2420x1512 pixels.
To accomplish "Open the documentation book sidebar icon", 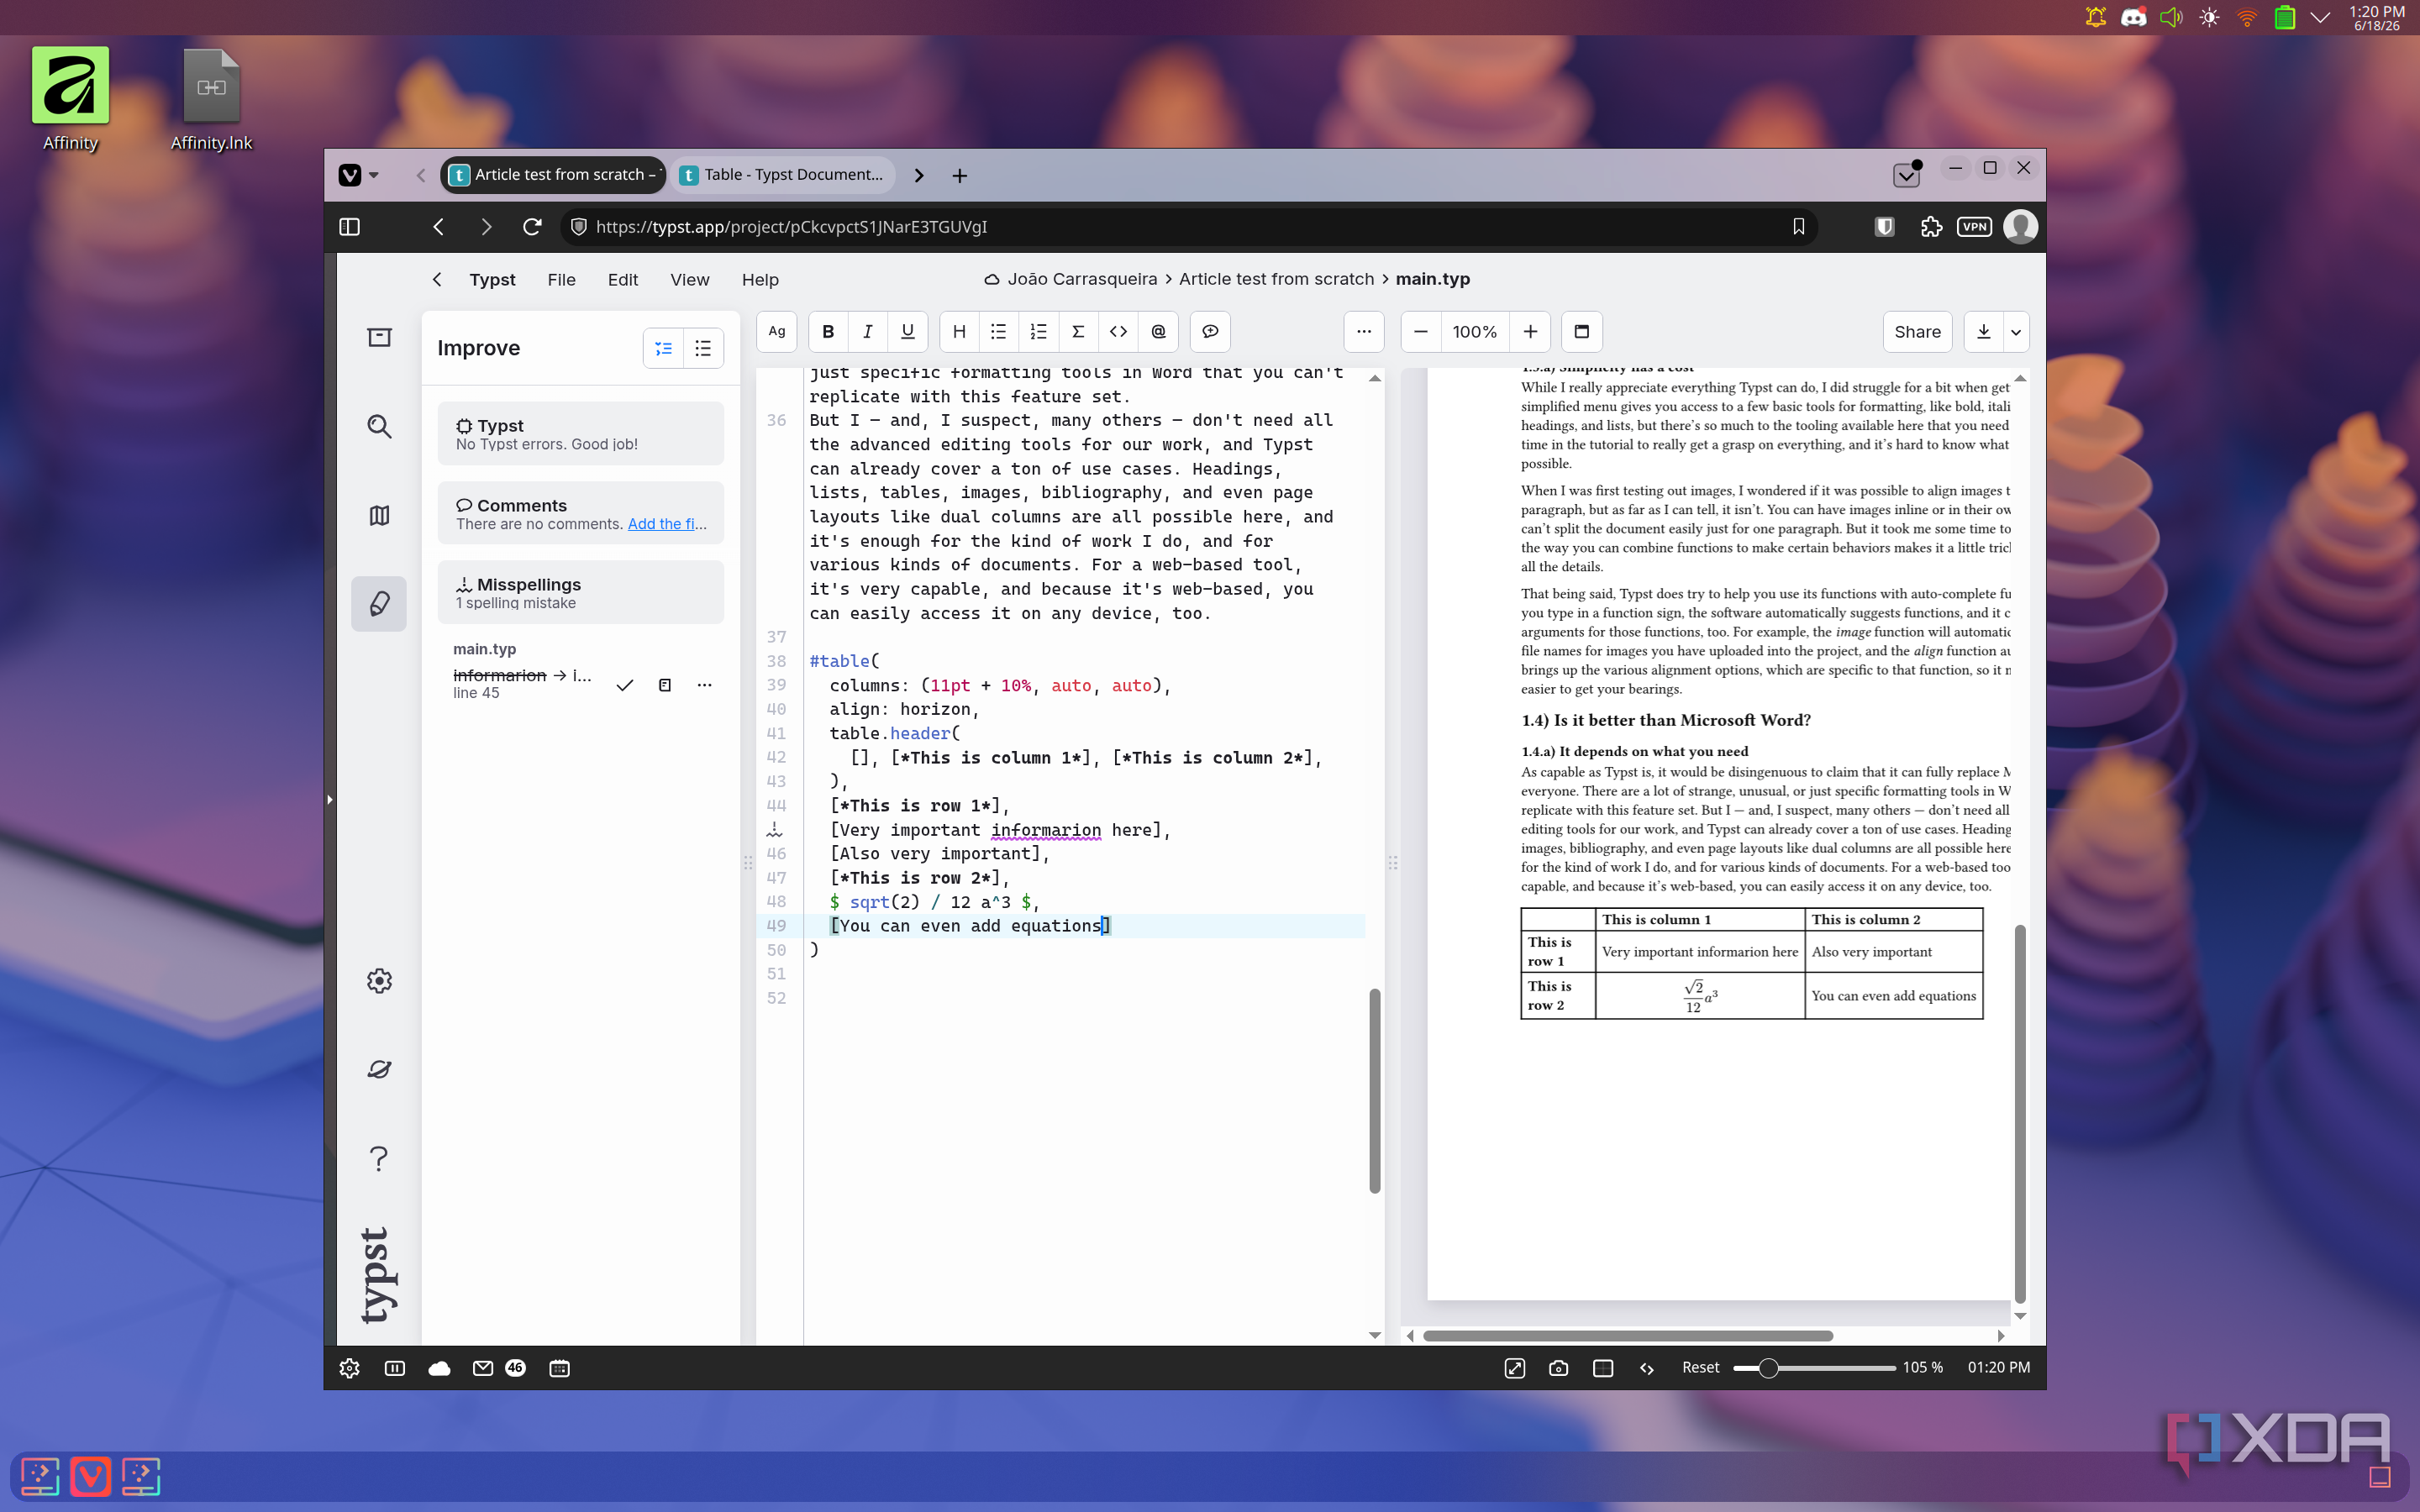I will coord(379,515).
